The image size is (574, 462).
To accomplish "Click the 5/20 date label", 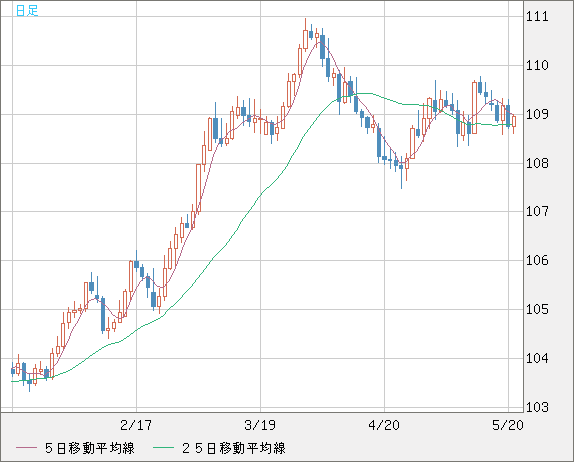I will click(x=508, y=425).
